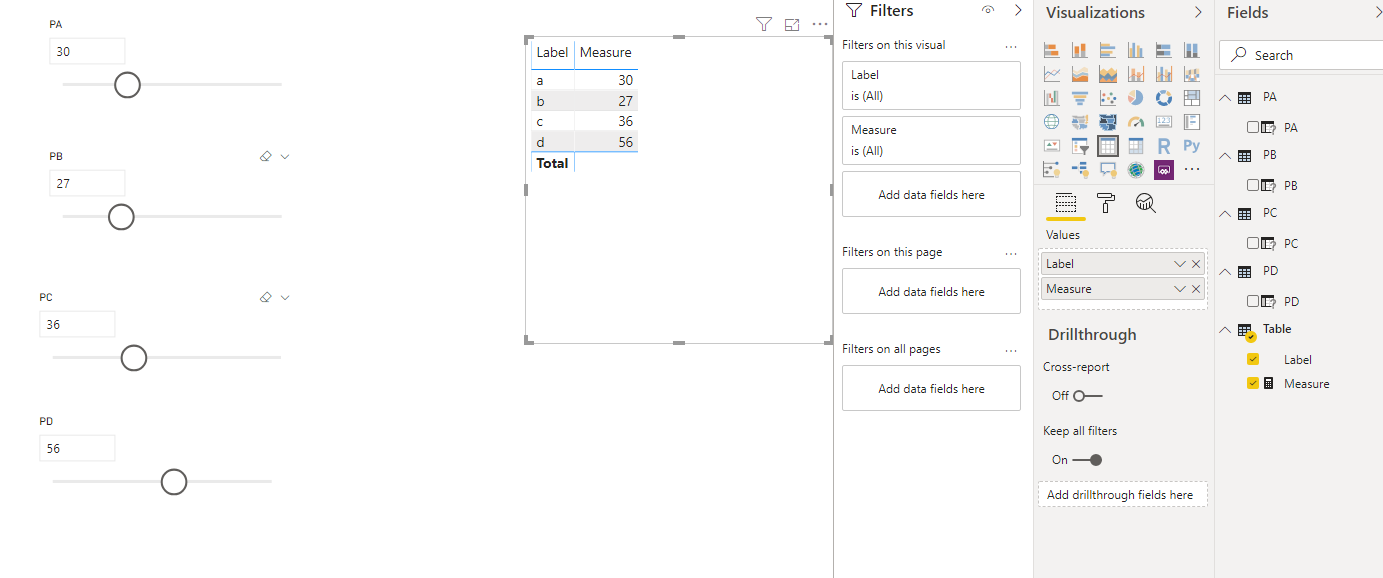Select the KPI visualization
The image size is (1383, 578).
(x=1051, y=146)
